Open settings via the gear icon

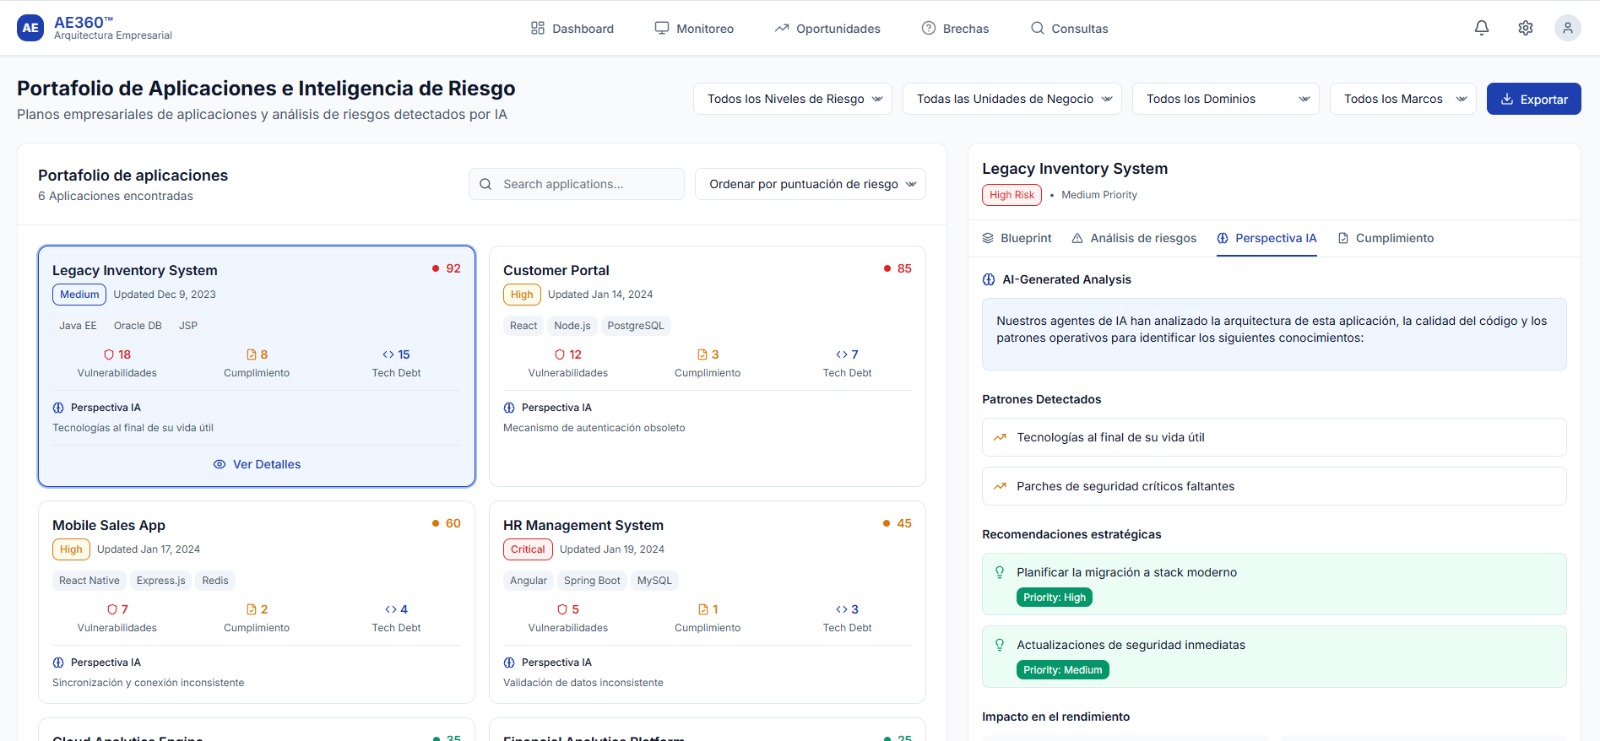click(x=1525, y=28)
